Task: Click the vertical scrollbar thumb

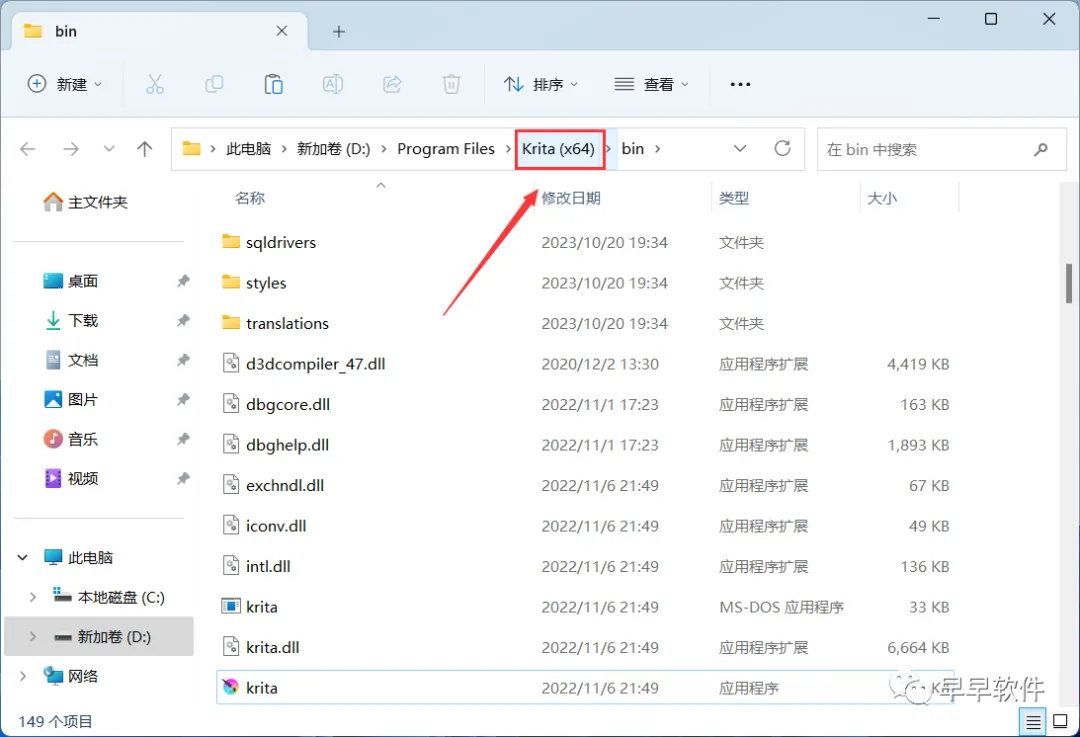Action: 1068,283
